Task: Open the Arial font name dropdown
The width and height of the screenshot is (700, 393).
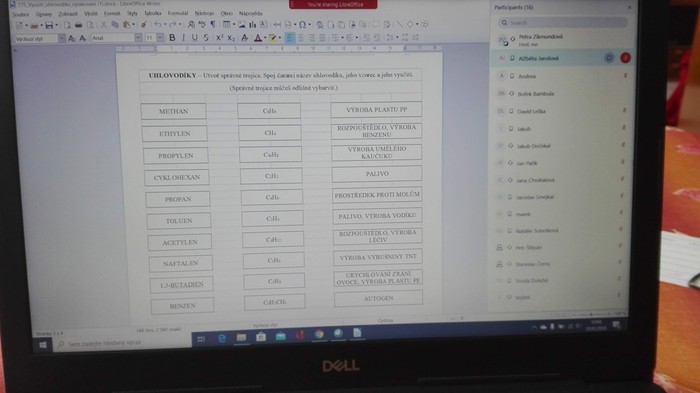Action: pyautogui.click(x=138, y=38)
